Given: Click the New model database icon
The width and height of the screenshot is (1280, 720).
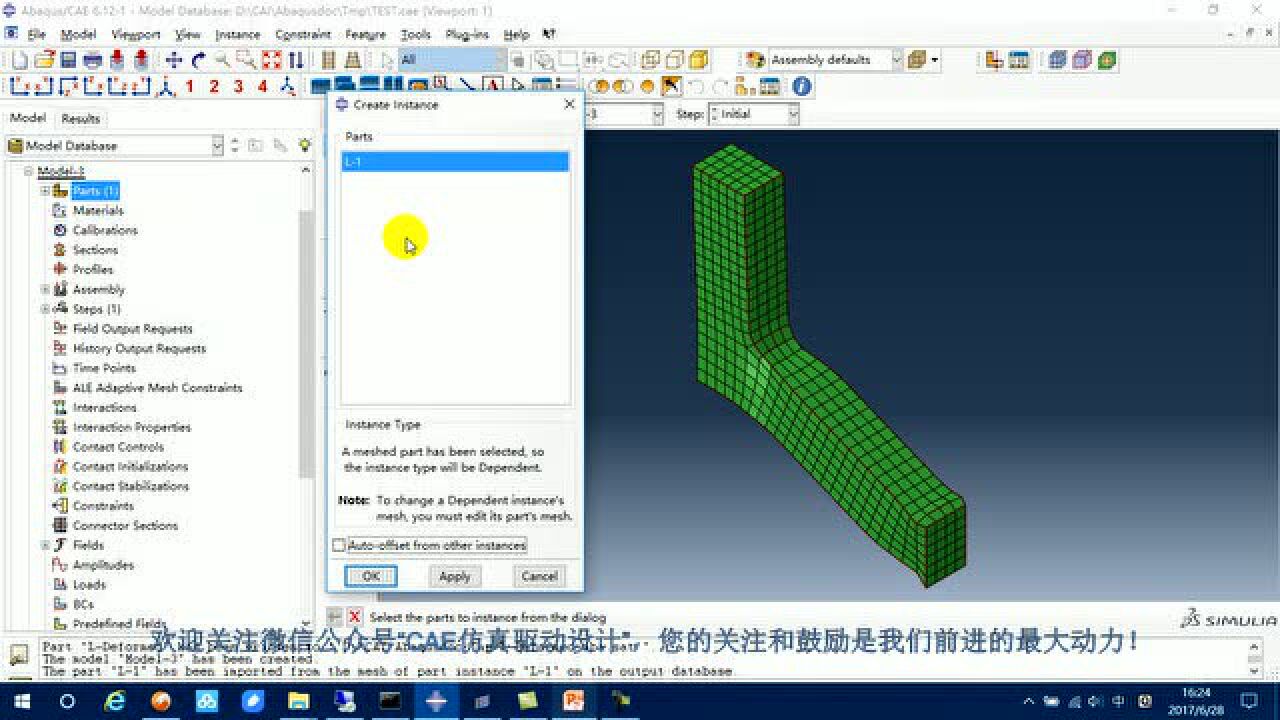Looking at the screenshot, I should (19, 60).
